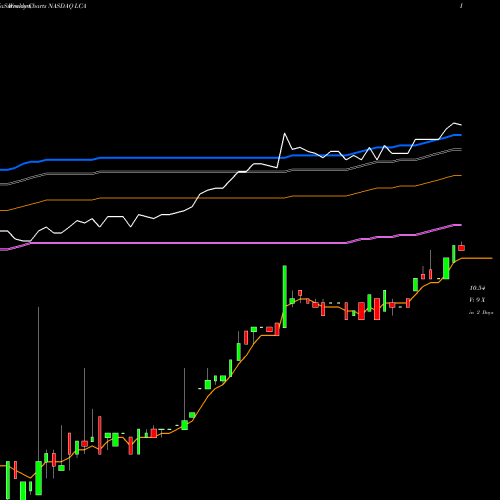Screen dimensions: 500x500
Task: Click the tallest green candlestick mid-chart
Action: (x=285, y=297)
